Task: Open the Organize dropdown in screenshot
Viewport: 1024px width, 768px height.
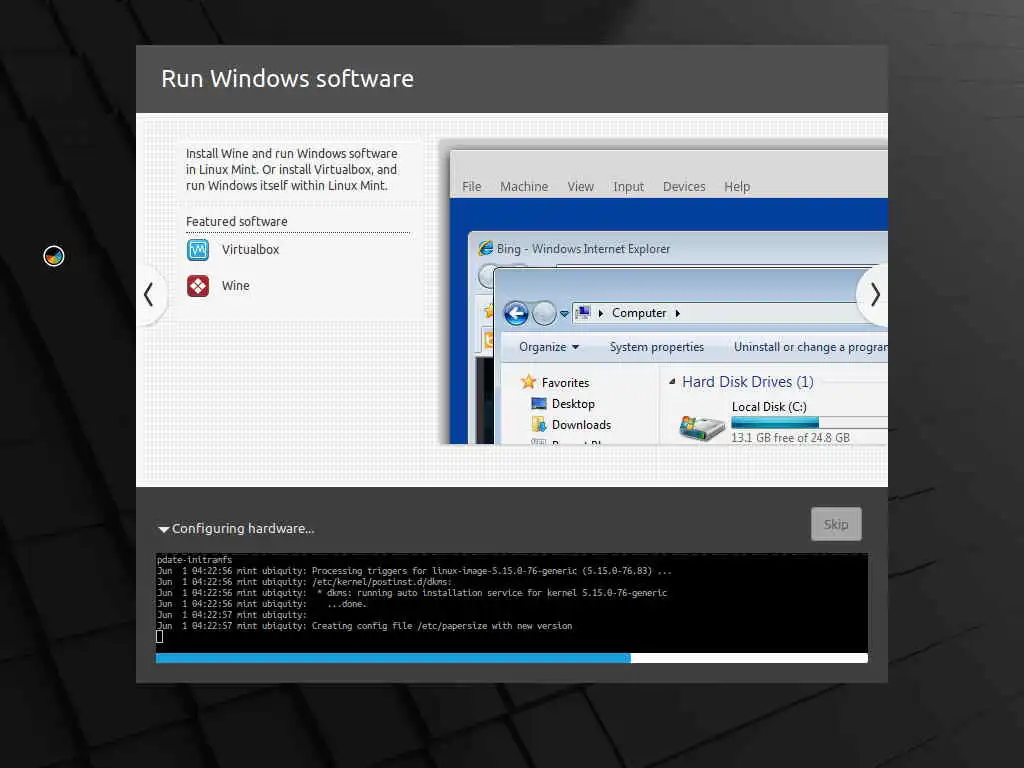Action: (x=549, y=347)
